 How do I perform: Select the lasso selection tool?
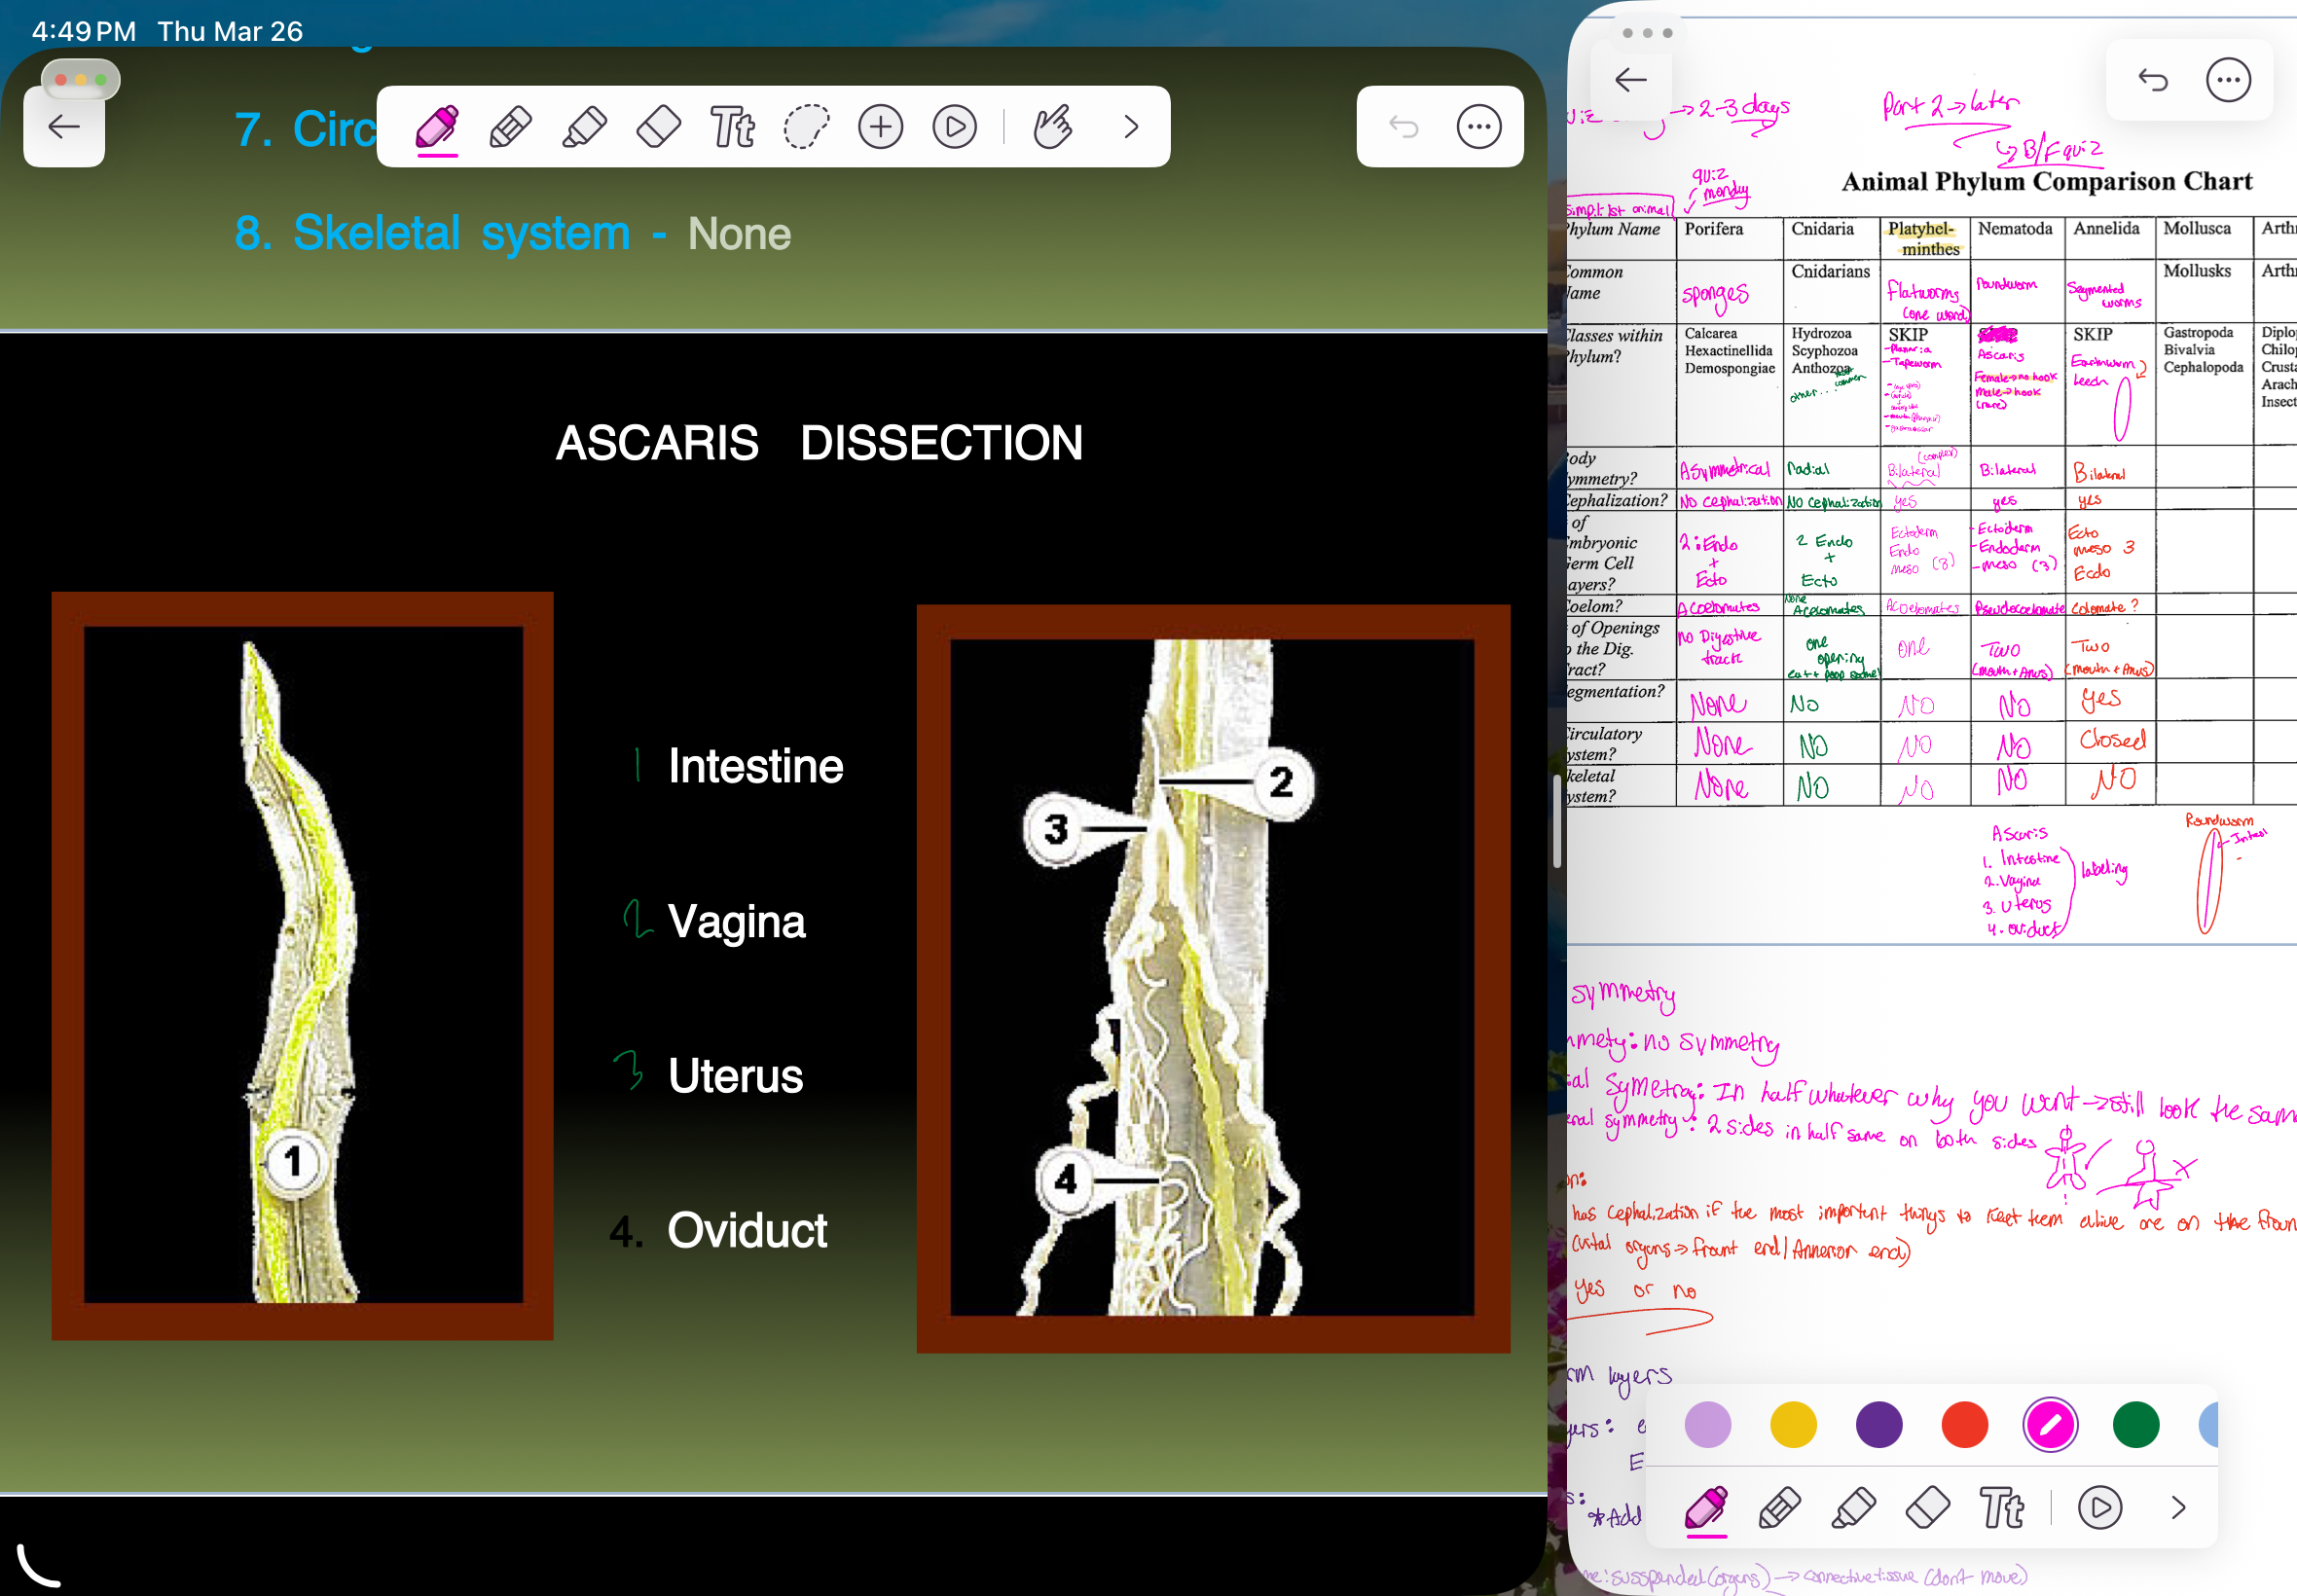click(806, 127)
